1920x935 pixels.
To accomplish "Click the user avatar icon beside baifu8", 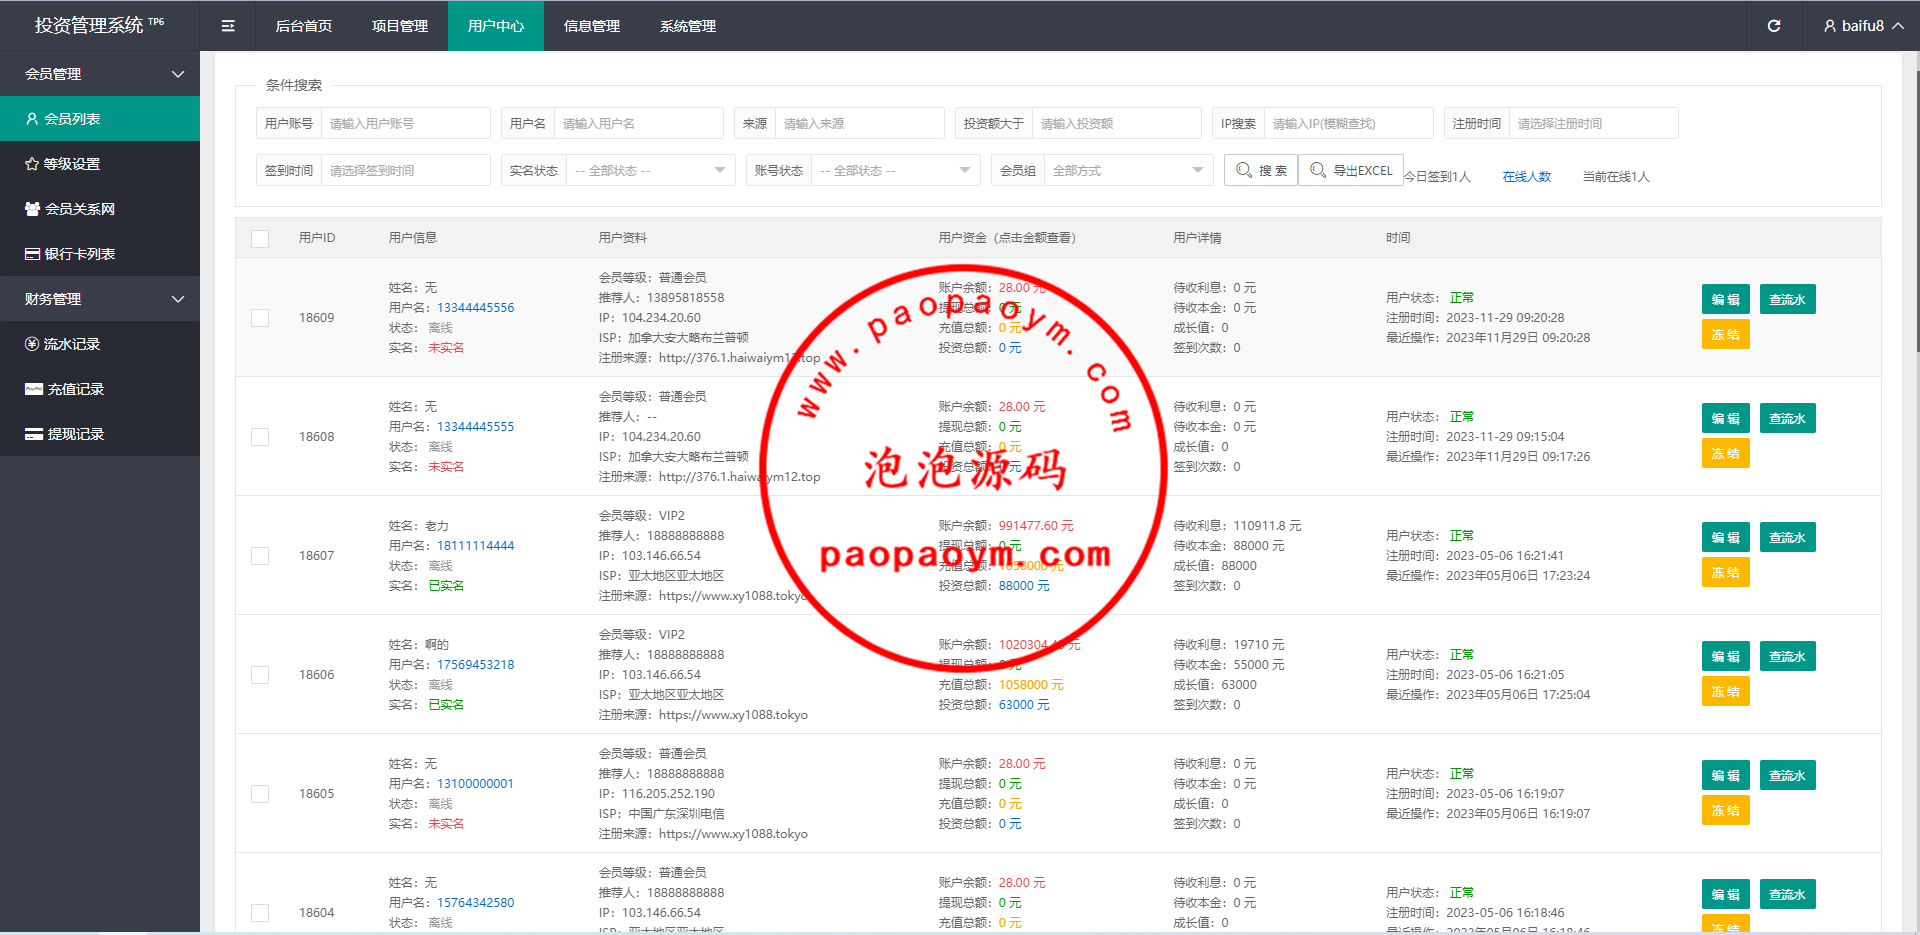I will [1830, 26].
